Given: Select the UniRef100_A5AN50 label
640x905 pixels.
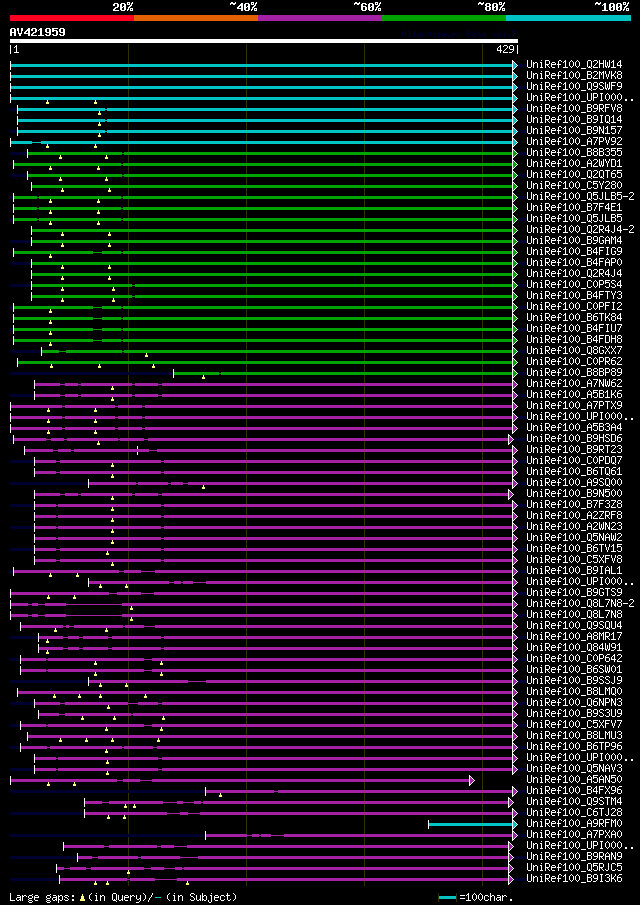Looking at the screenshot, I should coord(574,779).
